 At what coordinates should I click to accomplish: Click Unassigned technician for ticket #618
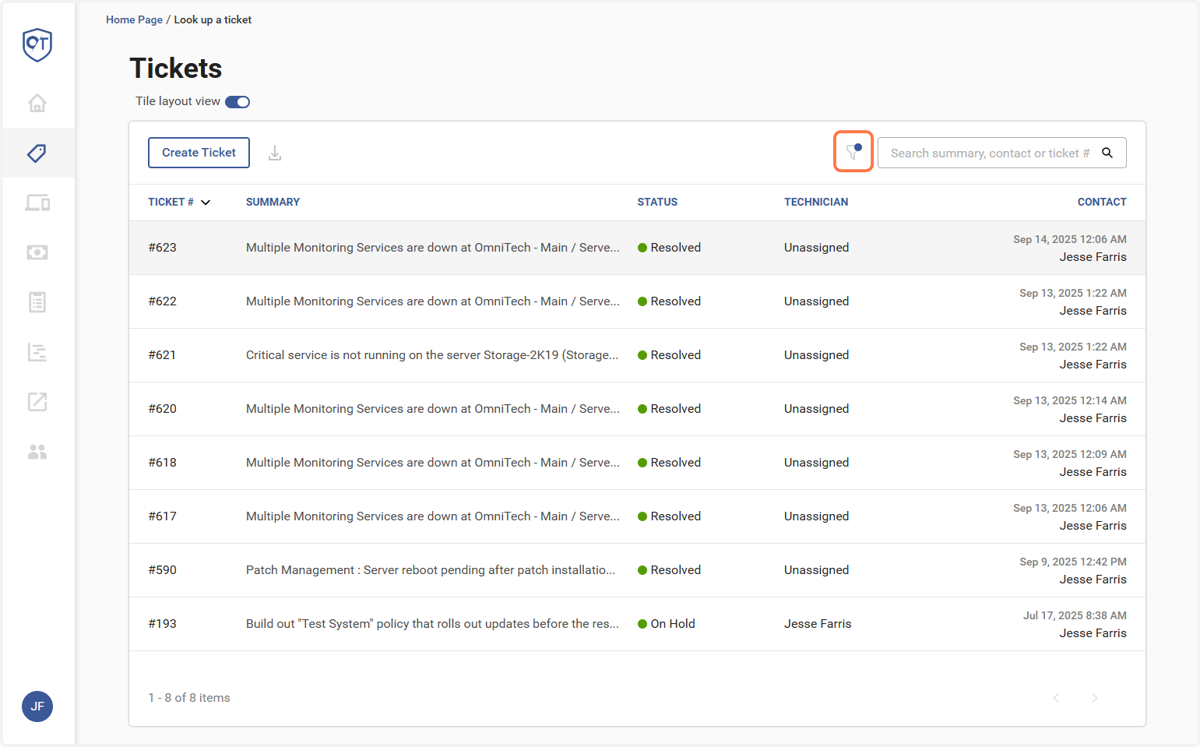click(816, 463)
